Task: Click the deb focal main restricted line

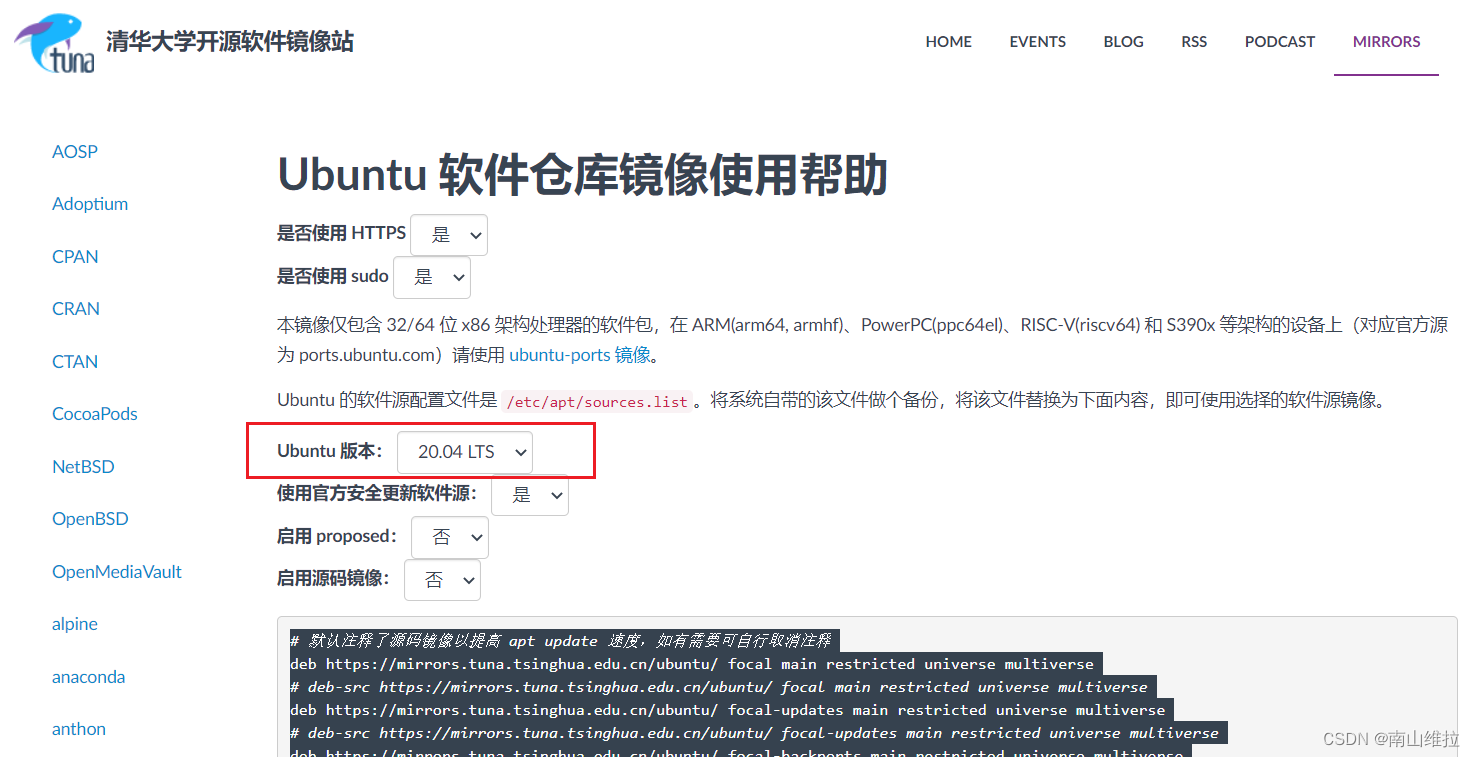Action: click(693, 664)
